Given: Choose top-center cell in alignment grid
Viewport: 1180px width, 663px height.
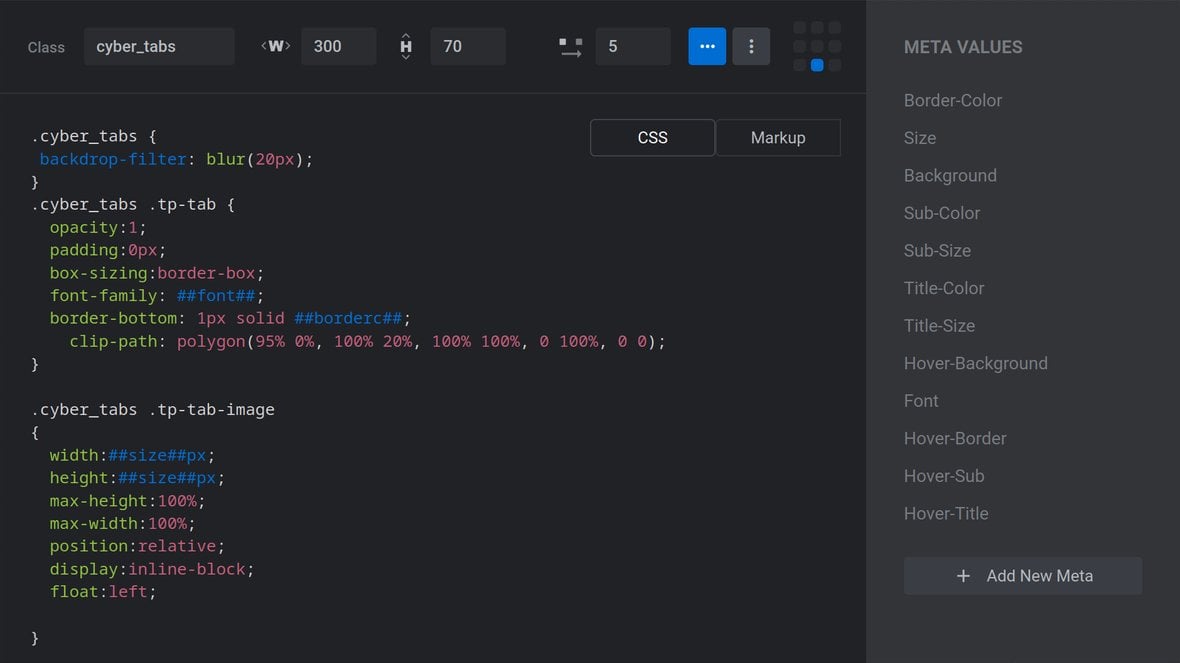Looking at the screenshot, I should click(817, 28).
